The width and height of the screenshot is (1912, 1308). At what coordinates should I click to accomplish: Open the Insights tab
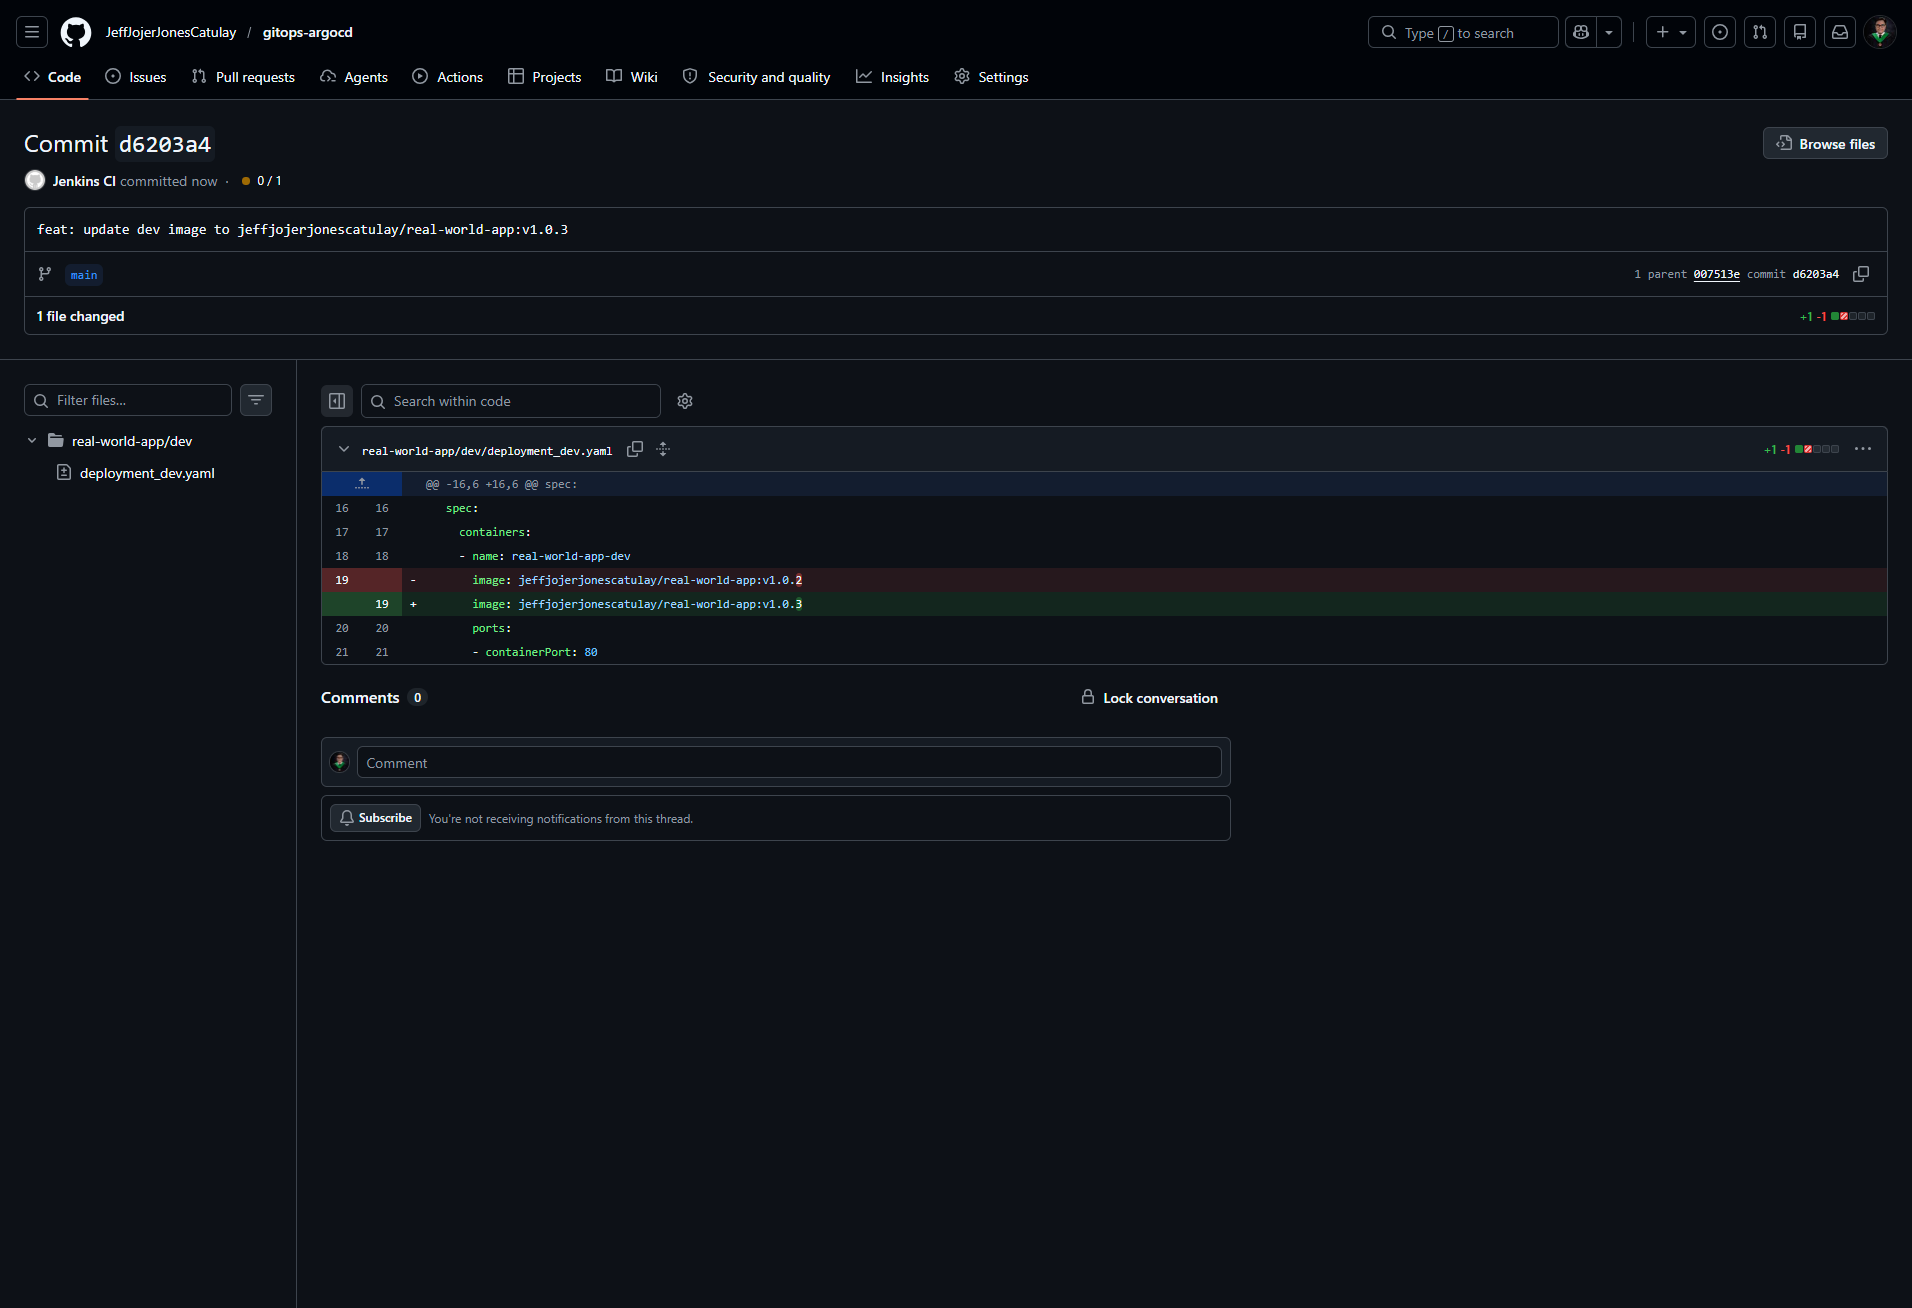[892, 77]
